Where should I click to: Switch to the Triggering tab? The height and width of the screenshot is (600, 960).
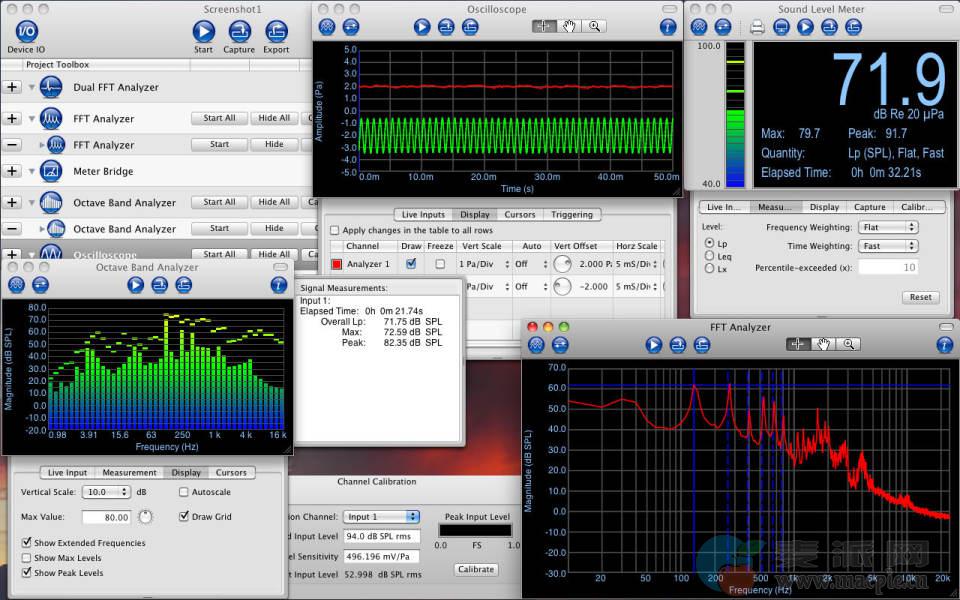(572, 214)
